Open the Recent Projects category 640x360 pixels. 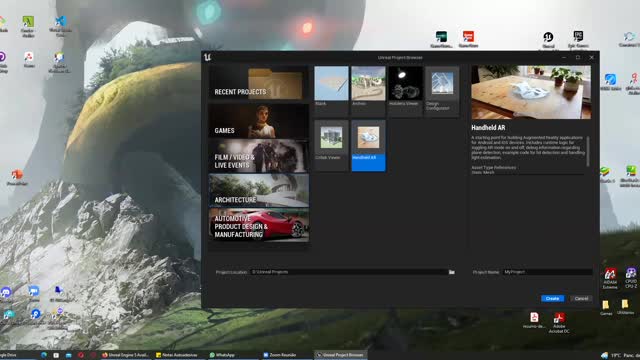coord(258,83)
